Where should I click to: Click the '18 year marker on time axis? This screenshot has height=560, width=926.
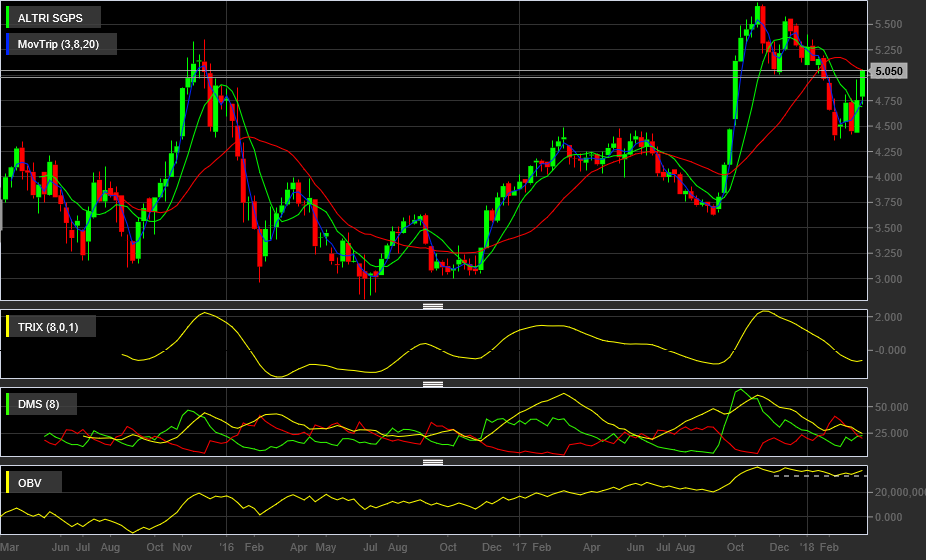tap(807, 547)
